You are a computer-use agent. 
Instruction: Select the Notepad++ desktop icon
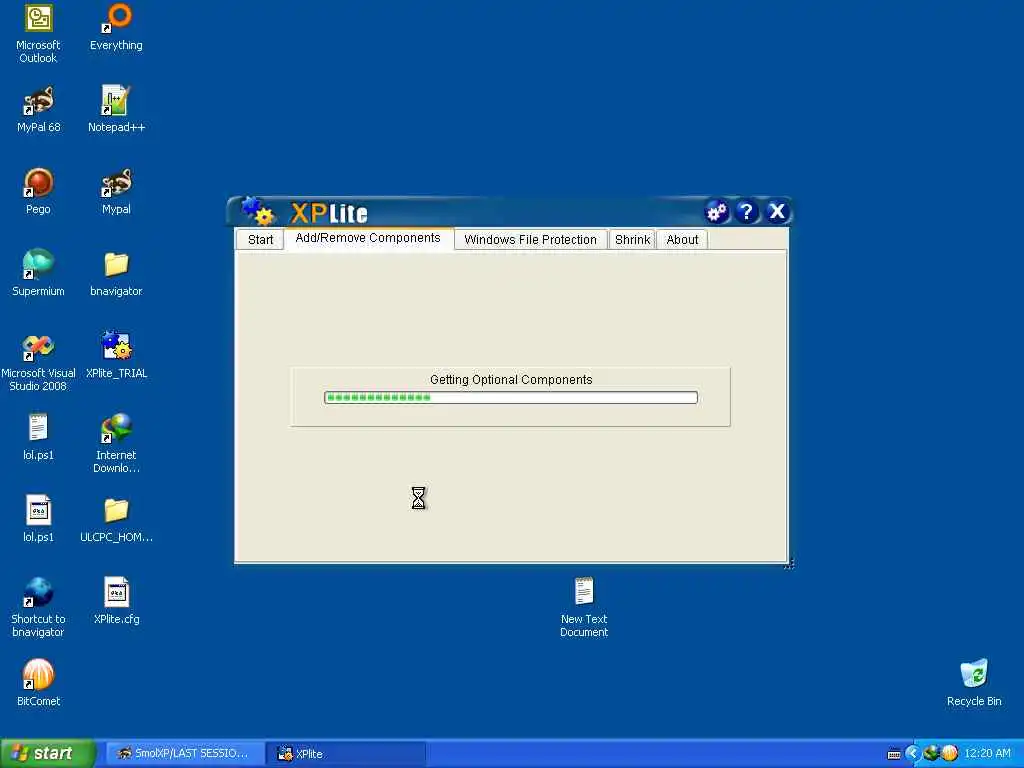pos(116,110)
